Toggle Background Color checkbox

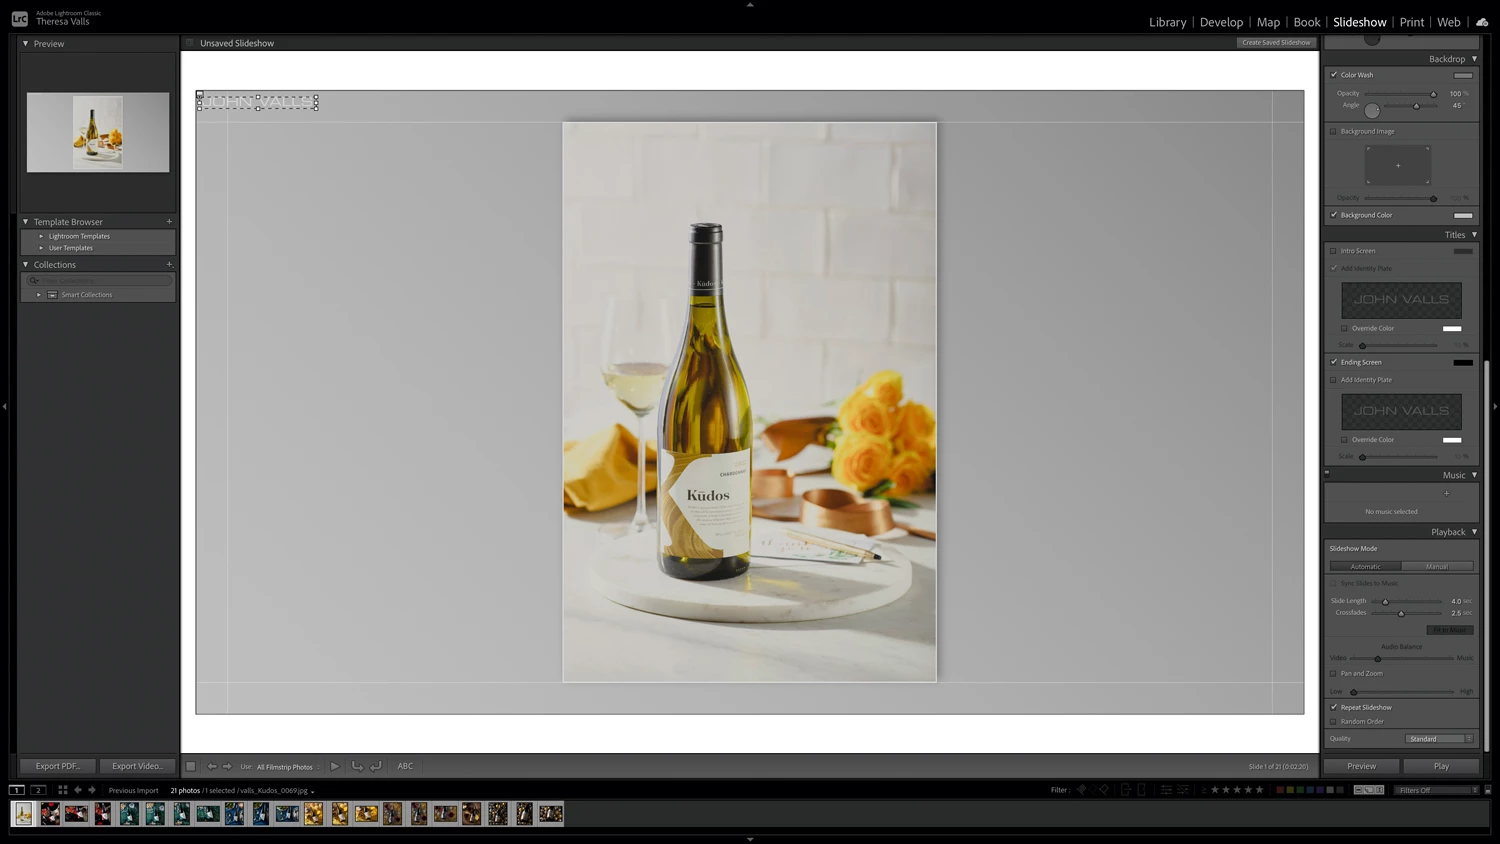[1334, 215]
